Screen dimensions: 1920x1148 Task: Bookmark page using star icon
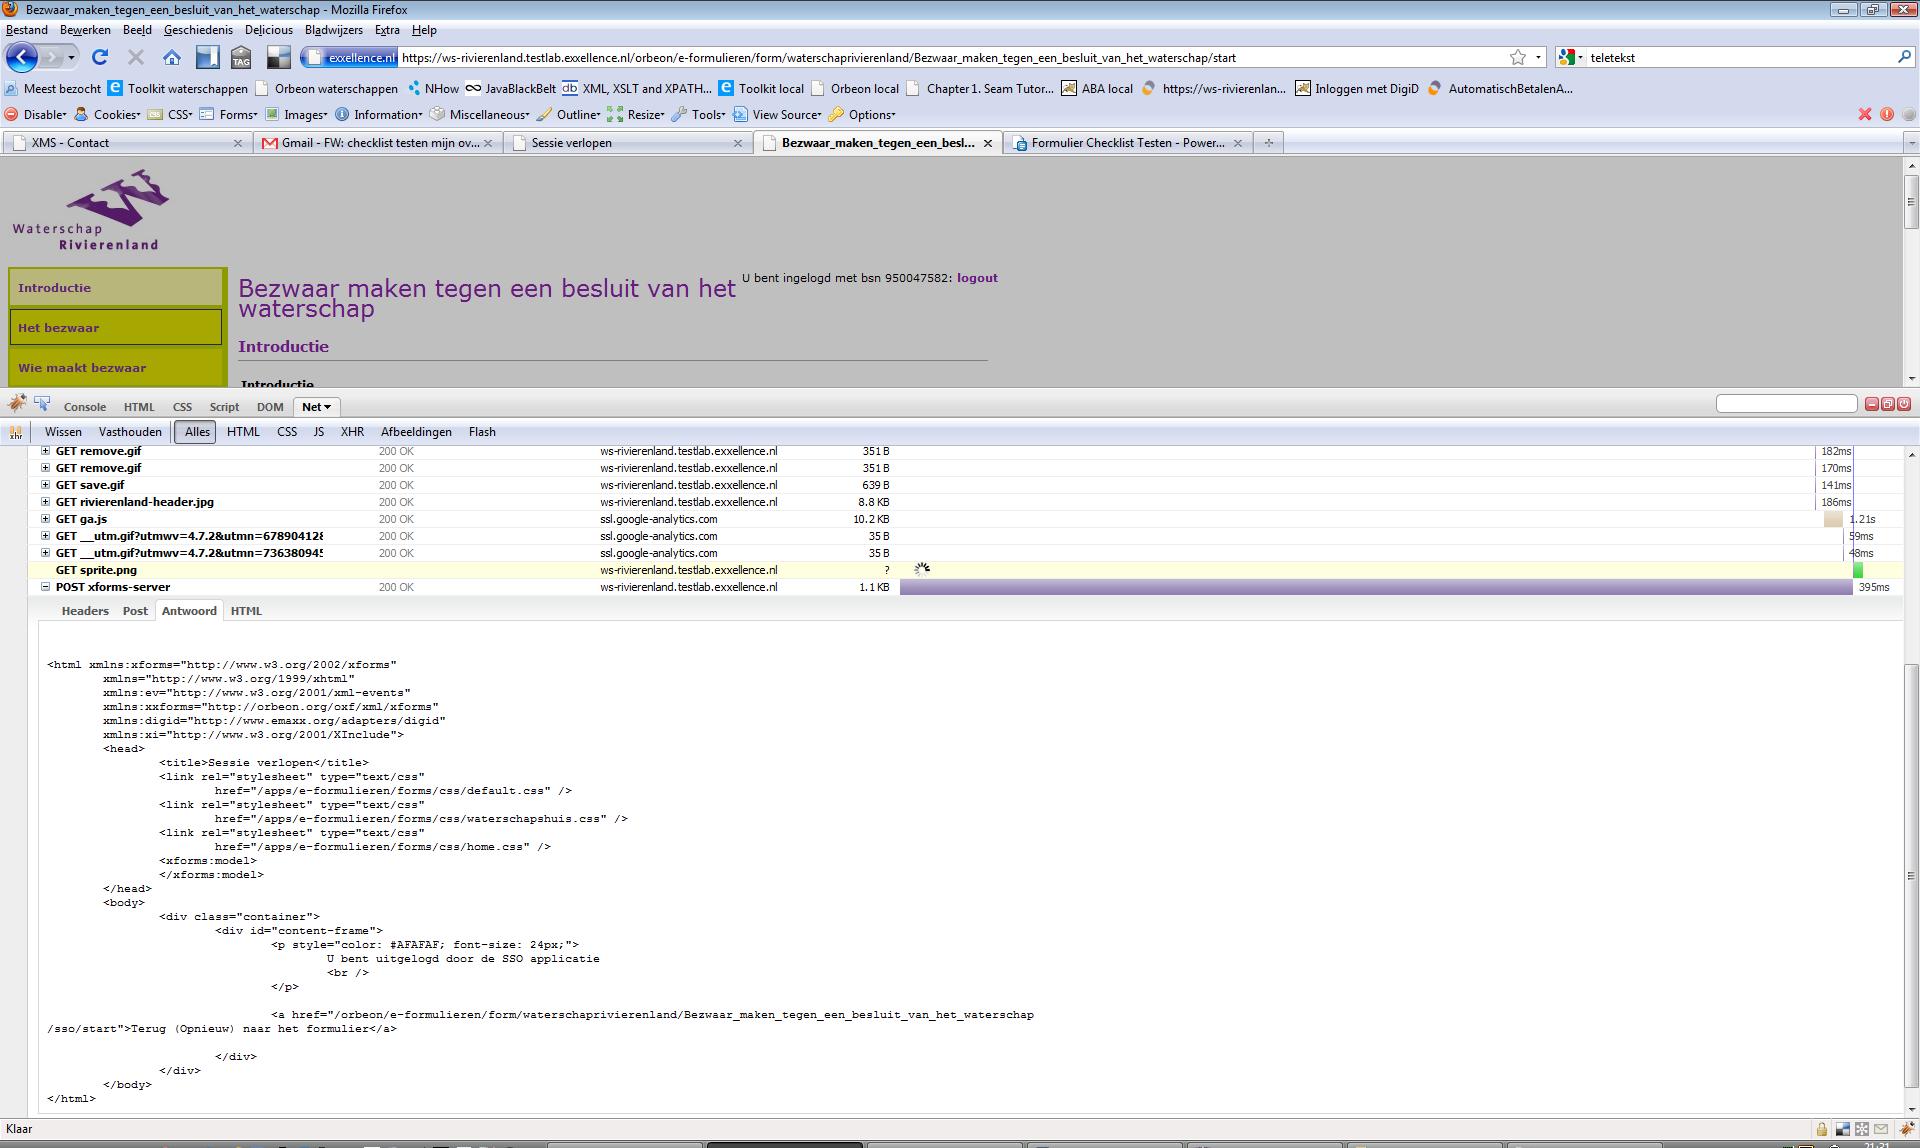click(x=1517, y=58)
